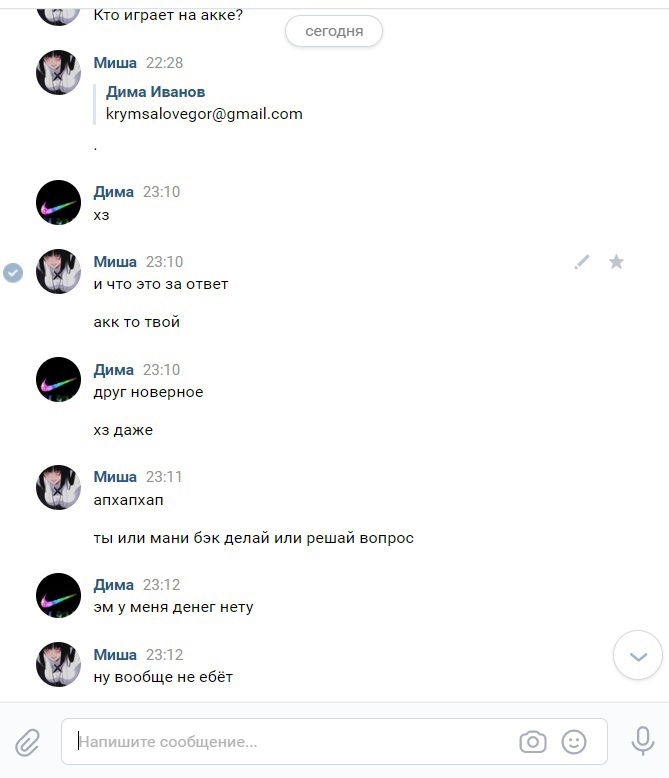Click Миша's name on 23:11 message
Viewport: 669px width, 778px height.
[115, 477]
